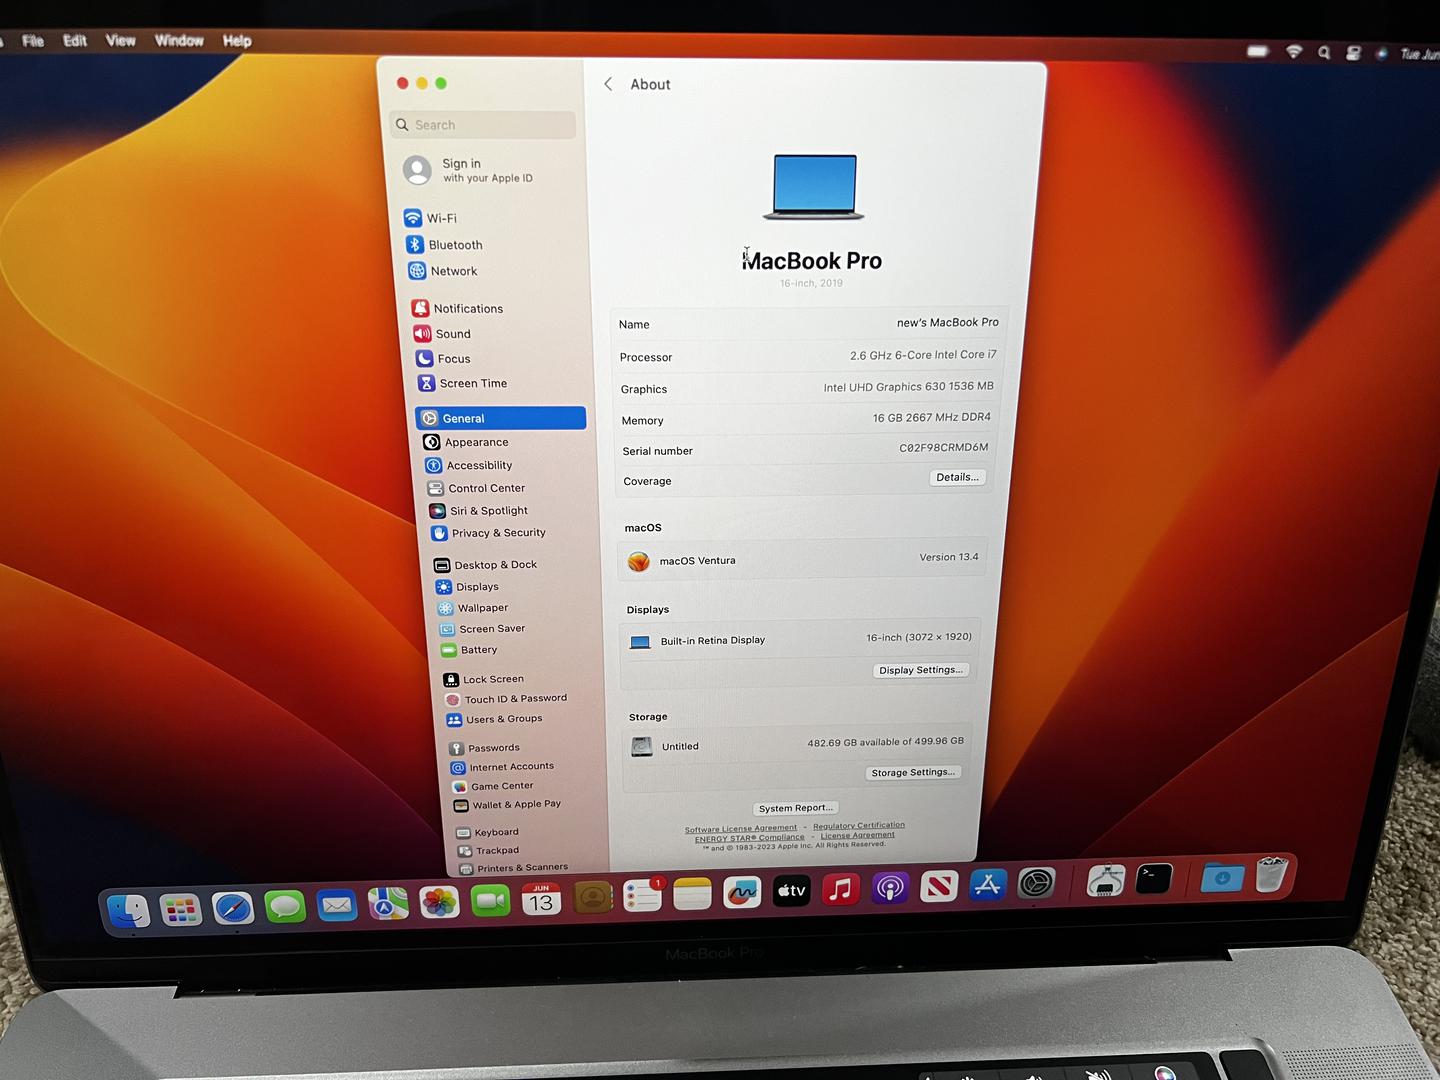Select Focus in the sidebar
Viewport: 1440px width, 1080px height.
pyautogui.click(x=443, y=359)
